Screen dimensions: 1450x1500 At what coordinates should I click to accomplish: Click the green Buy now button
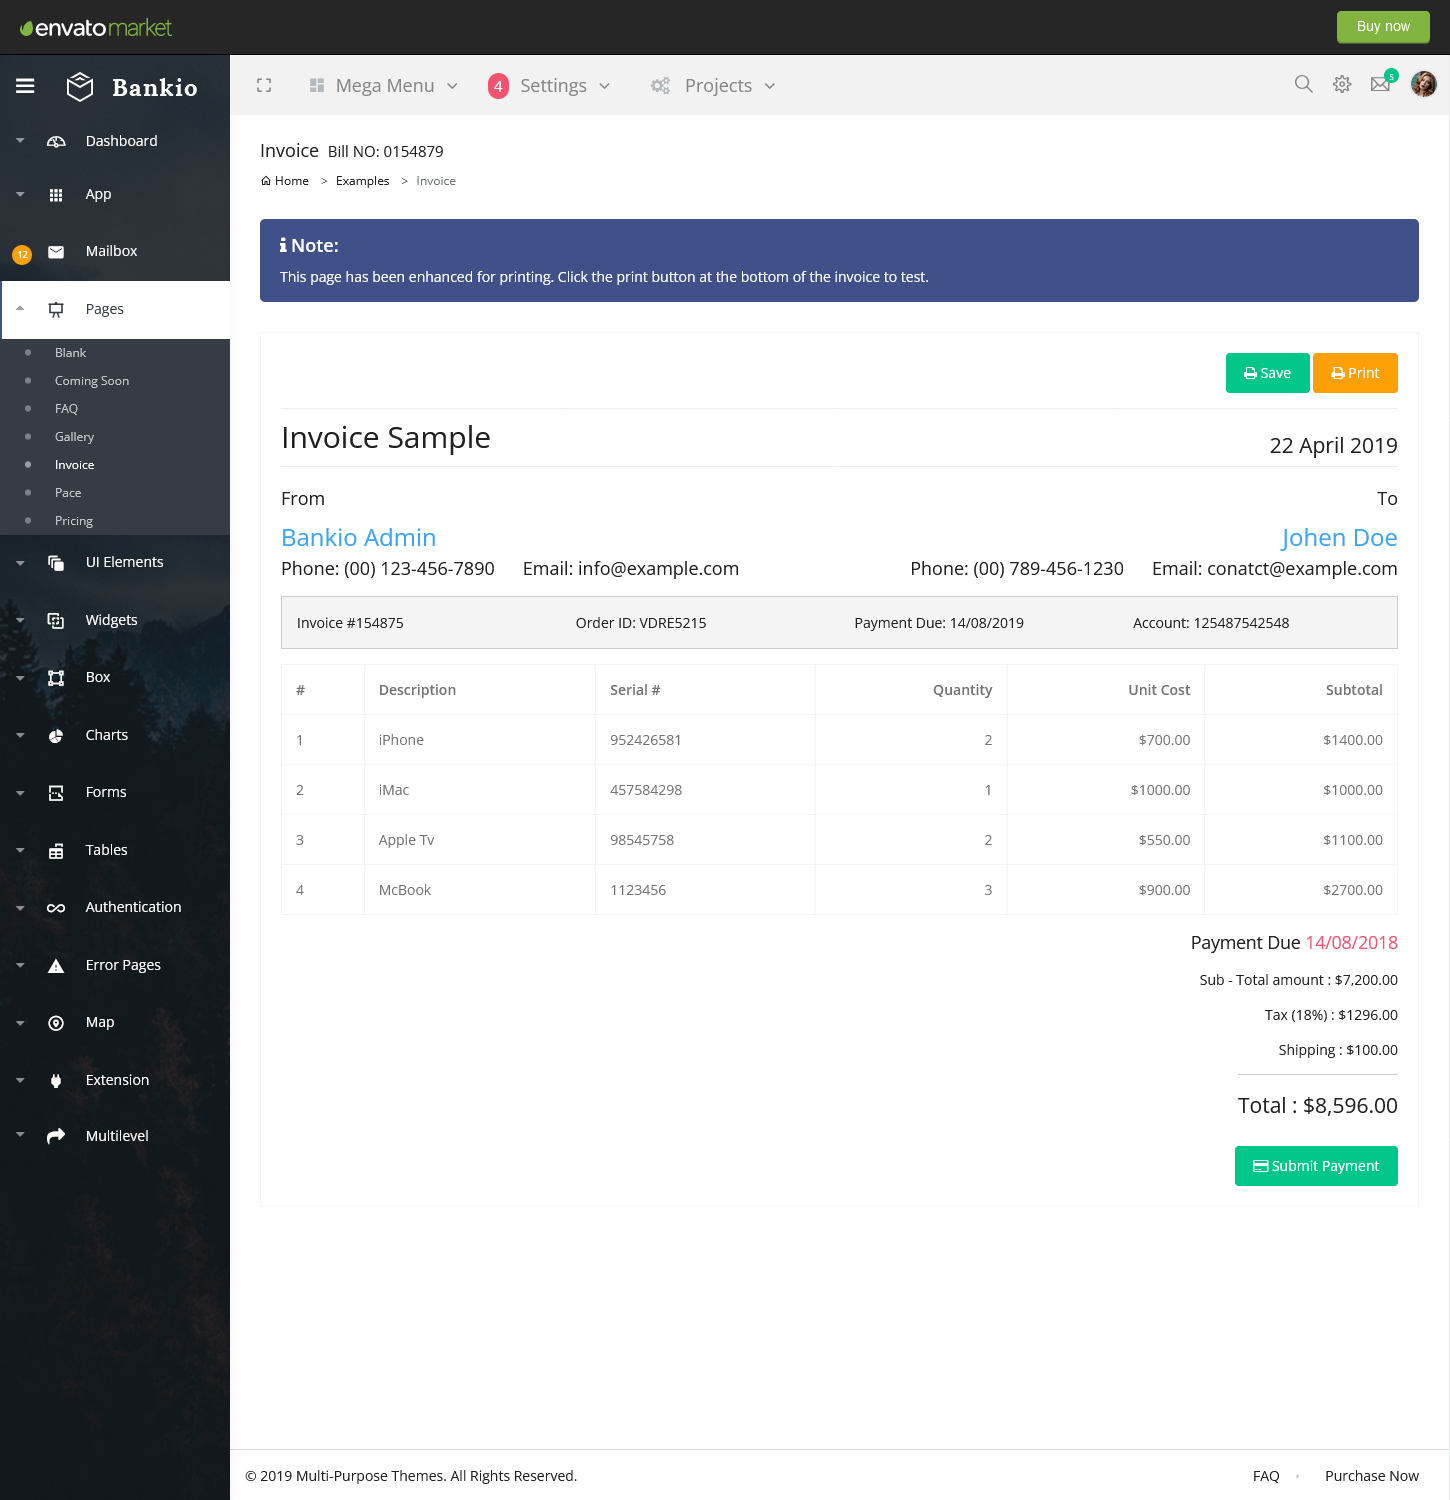(x=1383, y=27)
